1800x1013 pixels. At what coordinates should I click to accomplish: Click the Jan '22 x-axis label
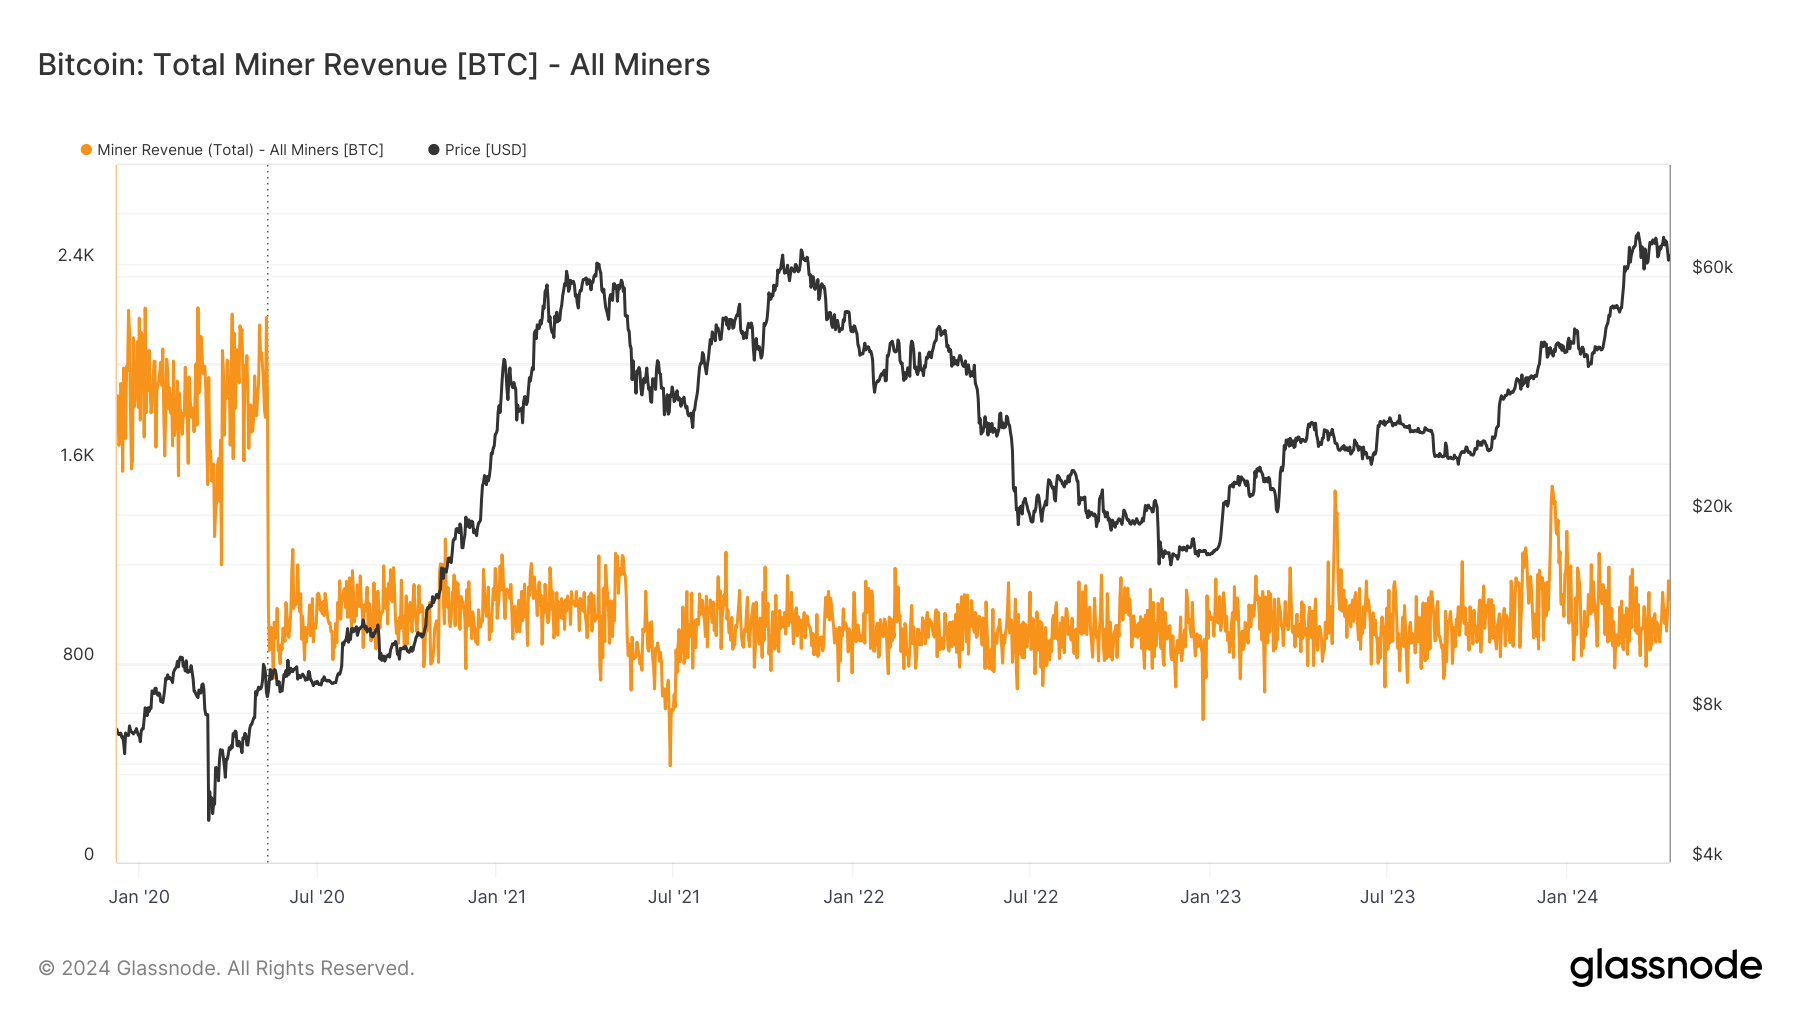click(854, 897)
